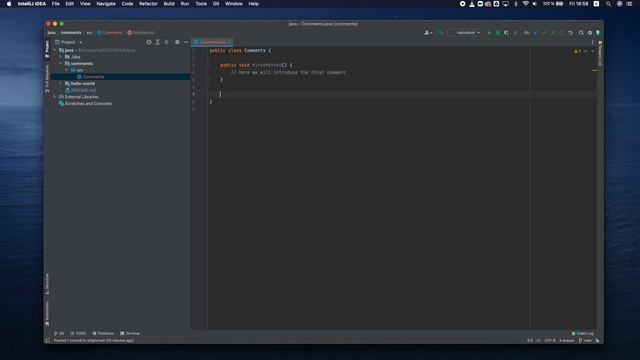Toggle the Structure side tab

(x=47, y=283)
